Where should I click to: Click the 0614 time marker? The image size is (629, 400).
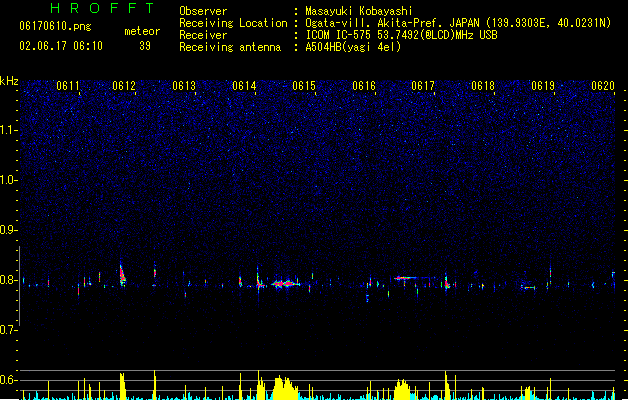pos(244,86)
